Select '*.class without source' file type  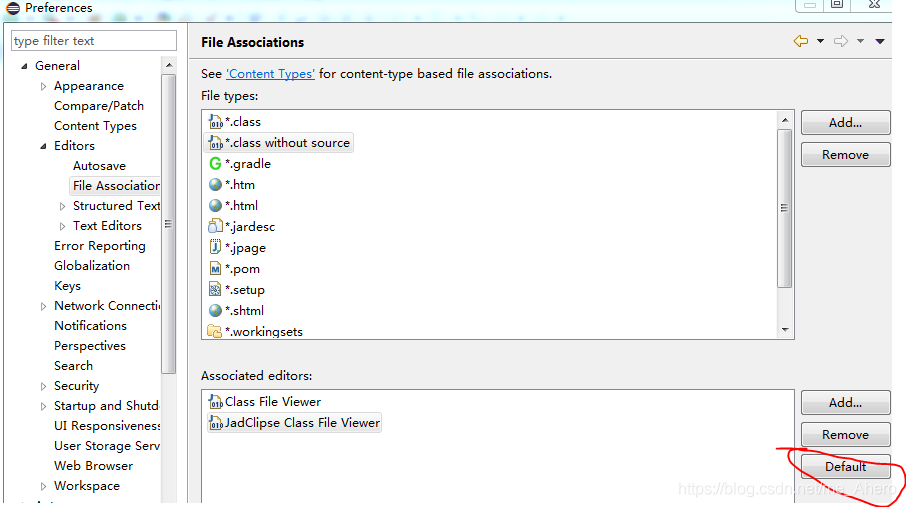coord(279,143)
